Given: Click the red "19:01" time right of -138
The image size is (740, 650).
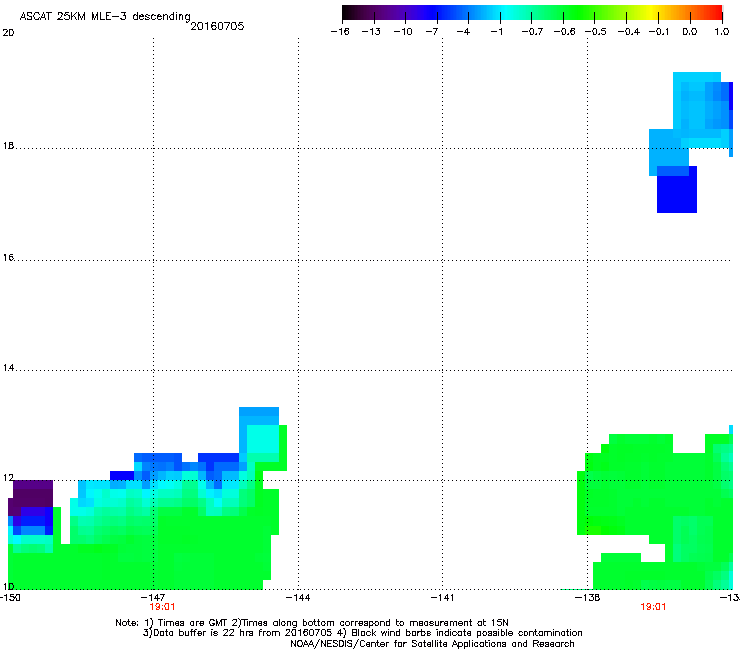Looking at the screenshot, I should point(653,607).
